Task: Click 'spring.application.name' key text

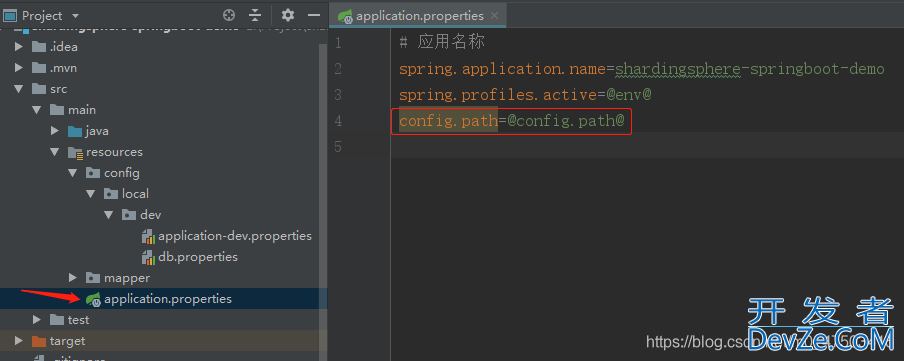Action: tap(501, 69)
